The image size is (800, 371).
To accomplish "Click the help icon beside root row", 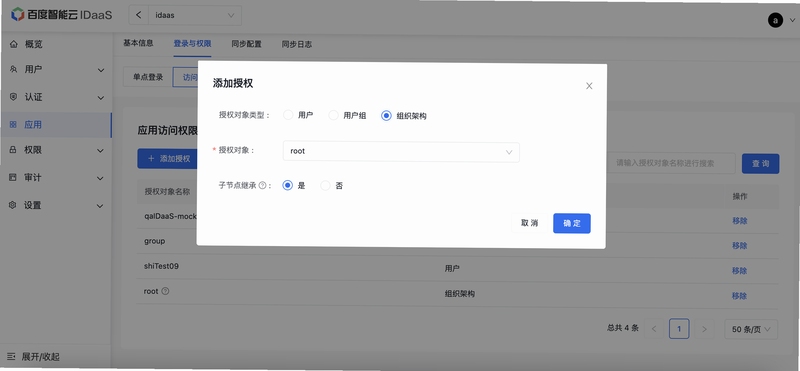I will tap(165, 291).
